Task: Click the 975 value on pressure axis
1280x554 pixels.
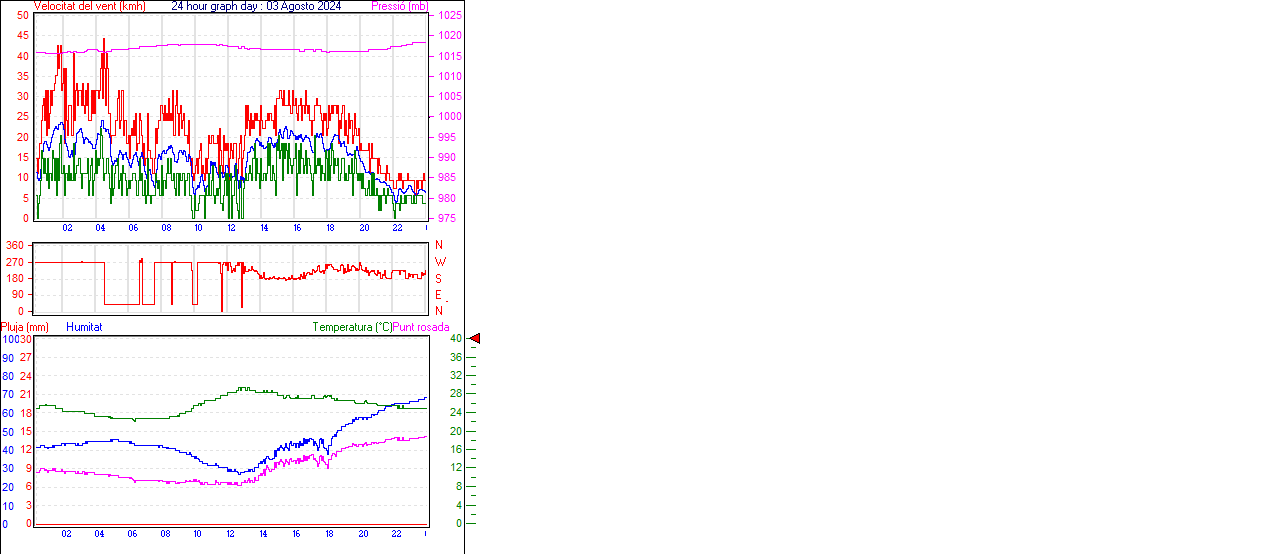Action: coord(447,218)
